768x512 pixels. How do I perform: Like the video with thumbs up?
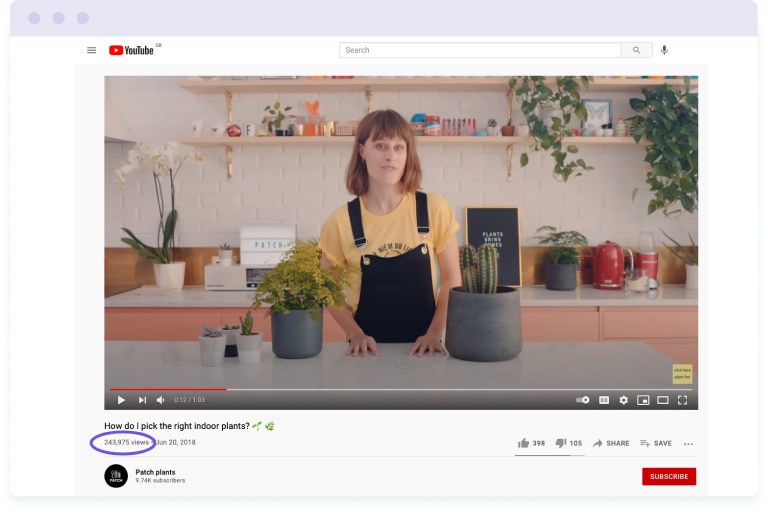click(x=531, y=443)
